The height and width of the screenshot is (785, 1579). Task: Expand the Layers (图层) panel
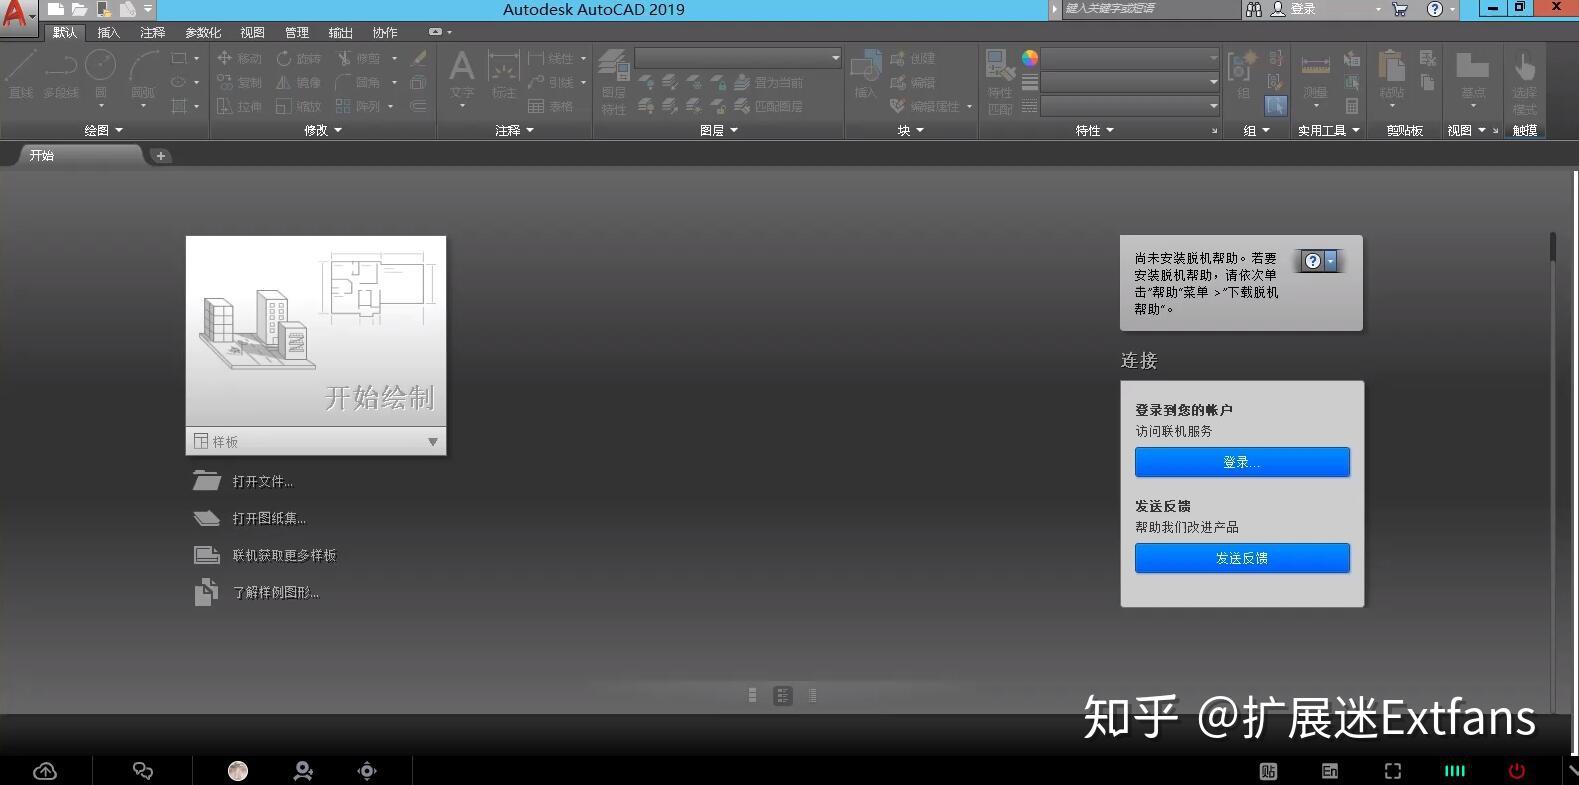[x=719, y=130]
